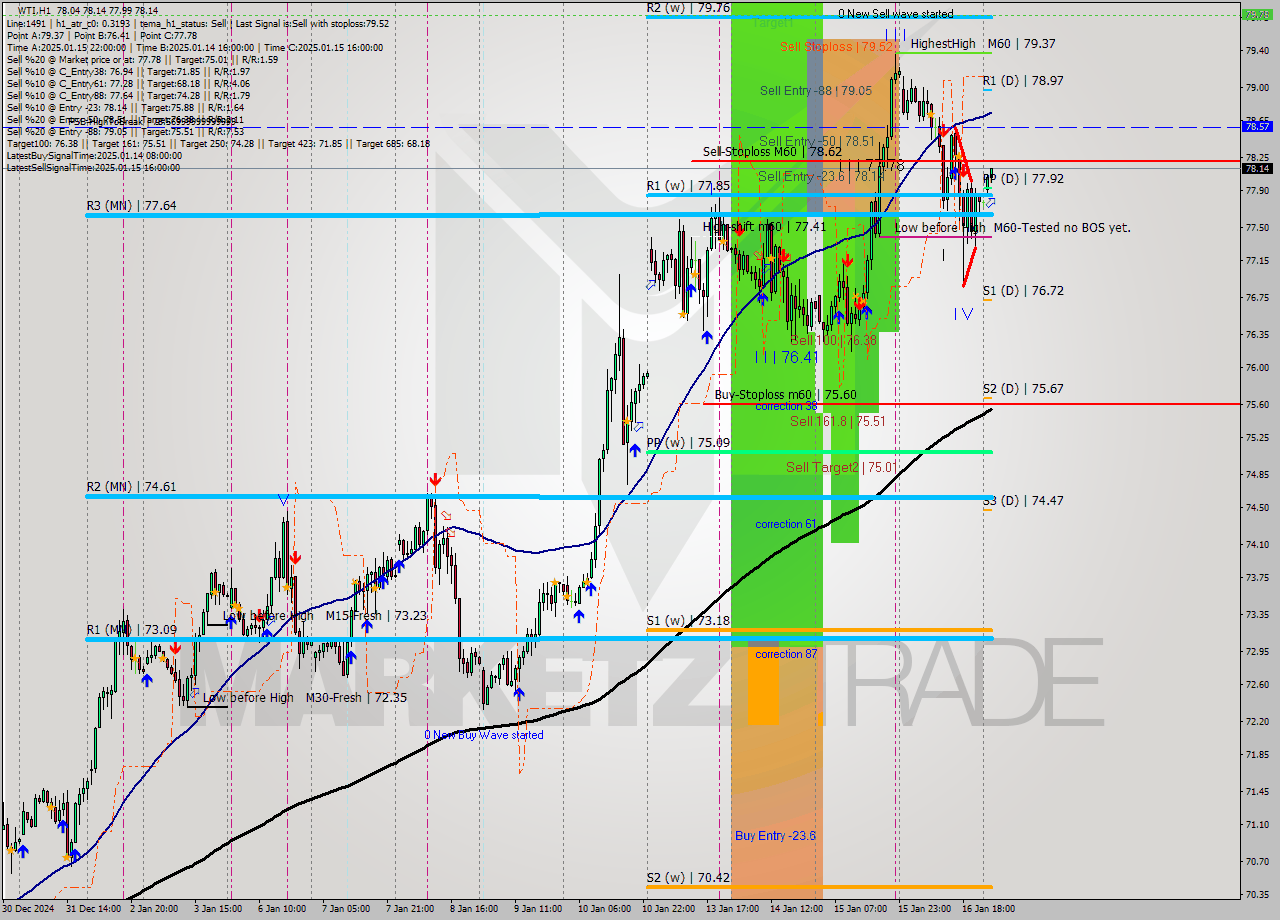Image resolution: width=1280 pixels, height=920 pixels.
Task: Select 'LatestBuySignalTime:2025.01.14 08:00:00' text
Action: (x=94, y=156)
